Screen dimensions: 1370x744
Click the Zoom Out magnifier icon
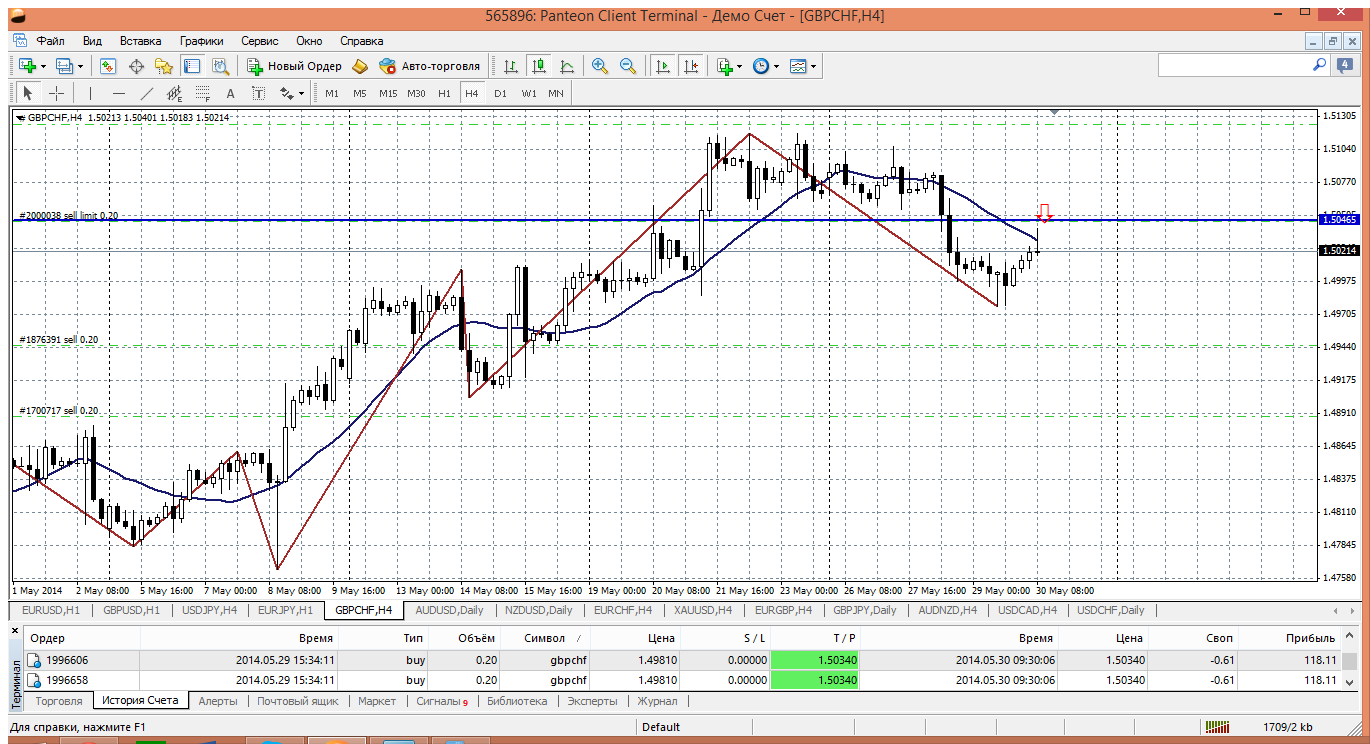[628, 66]
